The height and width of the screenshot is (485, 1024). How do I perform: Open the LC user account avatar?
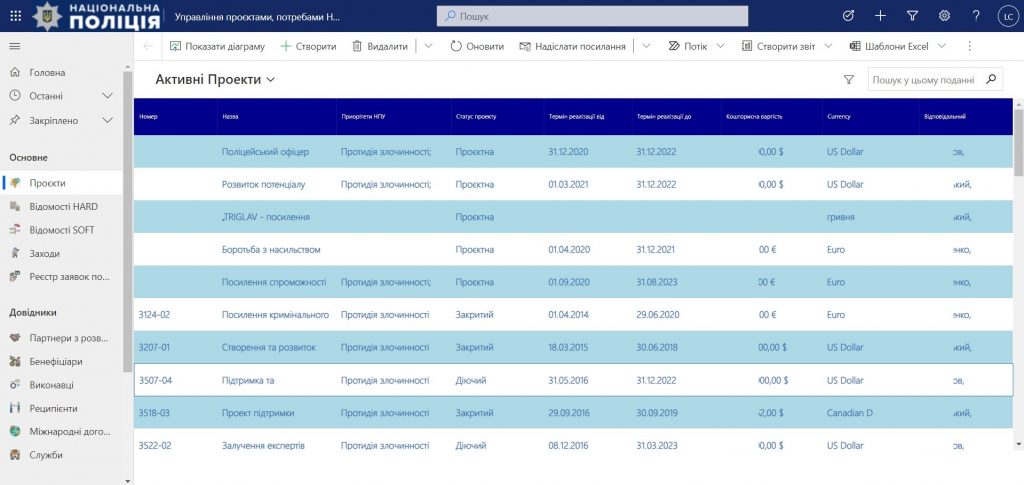point(1008,16)
